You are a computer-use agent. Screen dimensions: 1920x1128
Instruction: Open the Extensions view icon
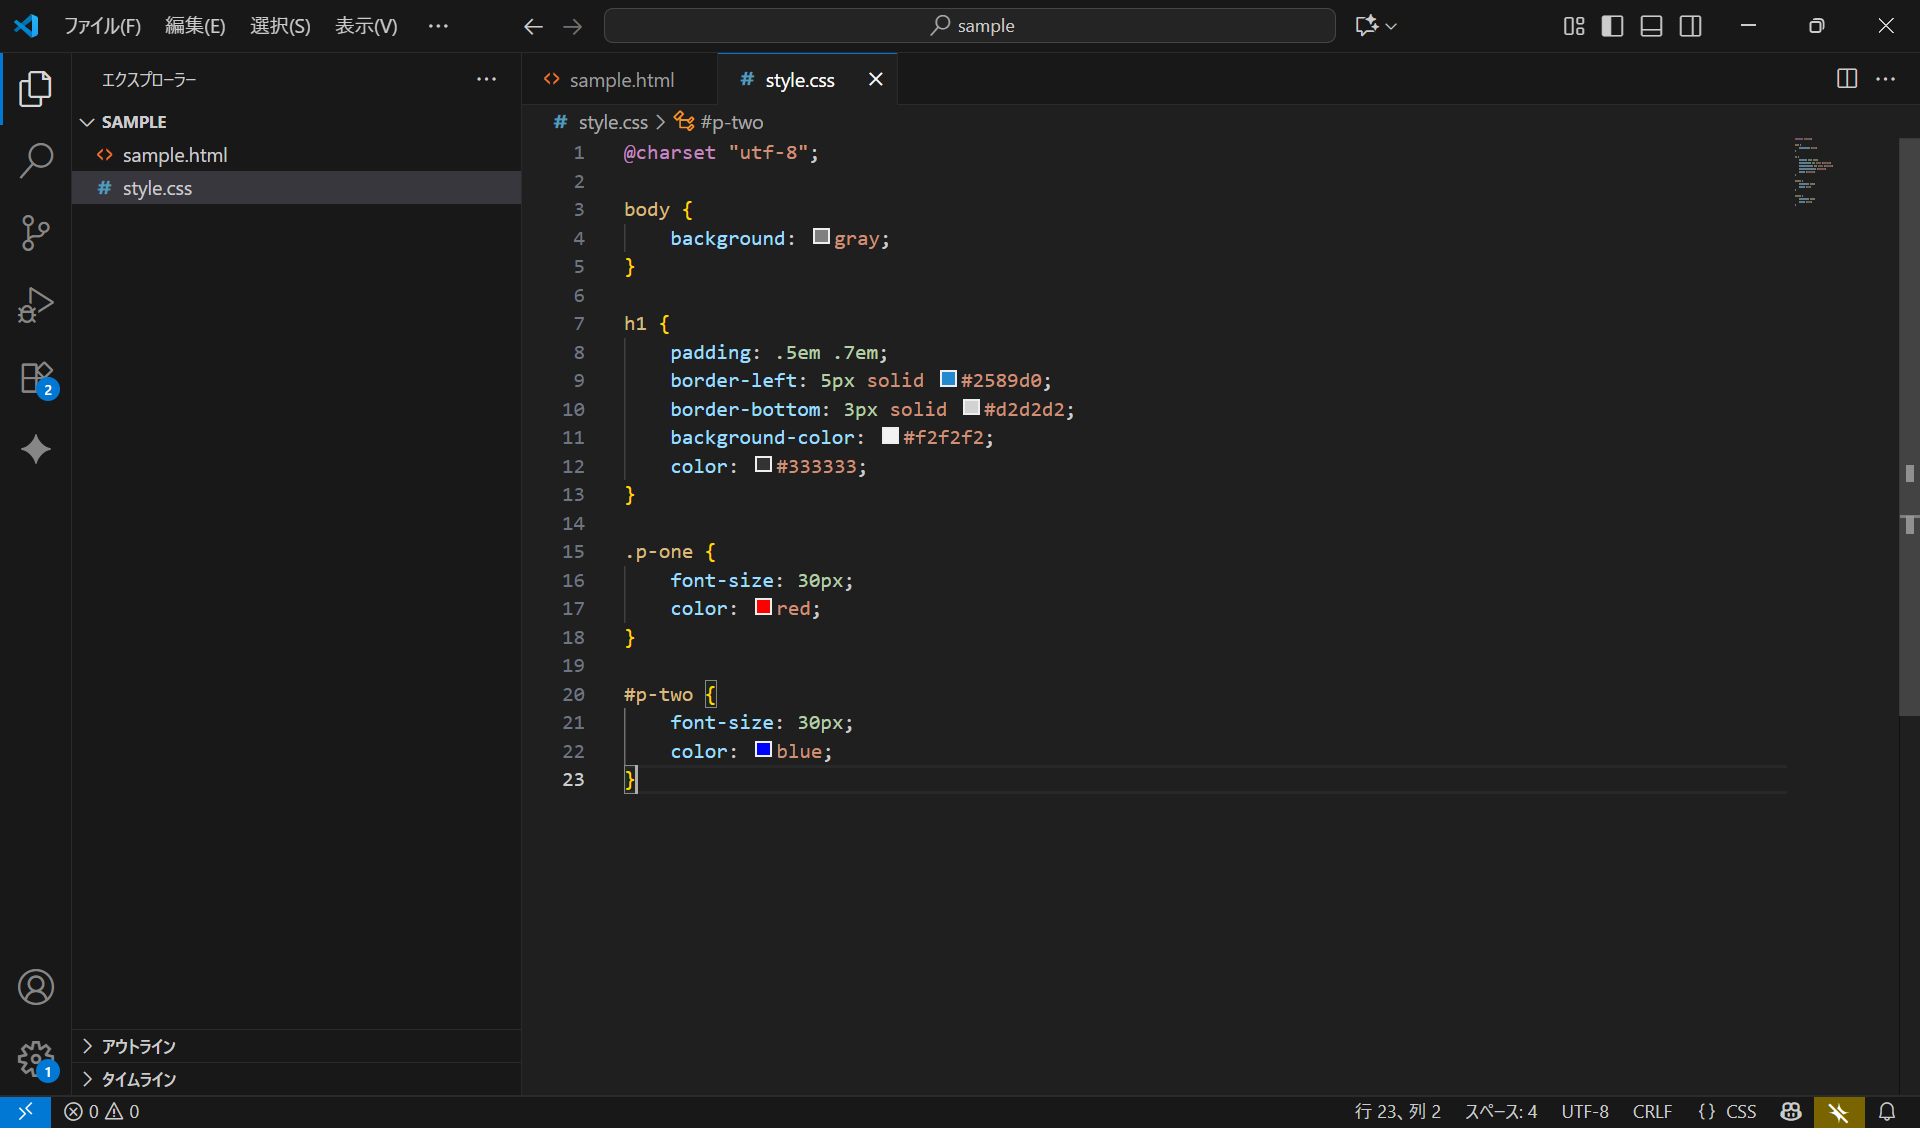(x=36, y=378)
